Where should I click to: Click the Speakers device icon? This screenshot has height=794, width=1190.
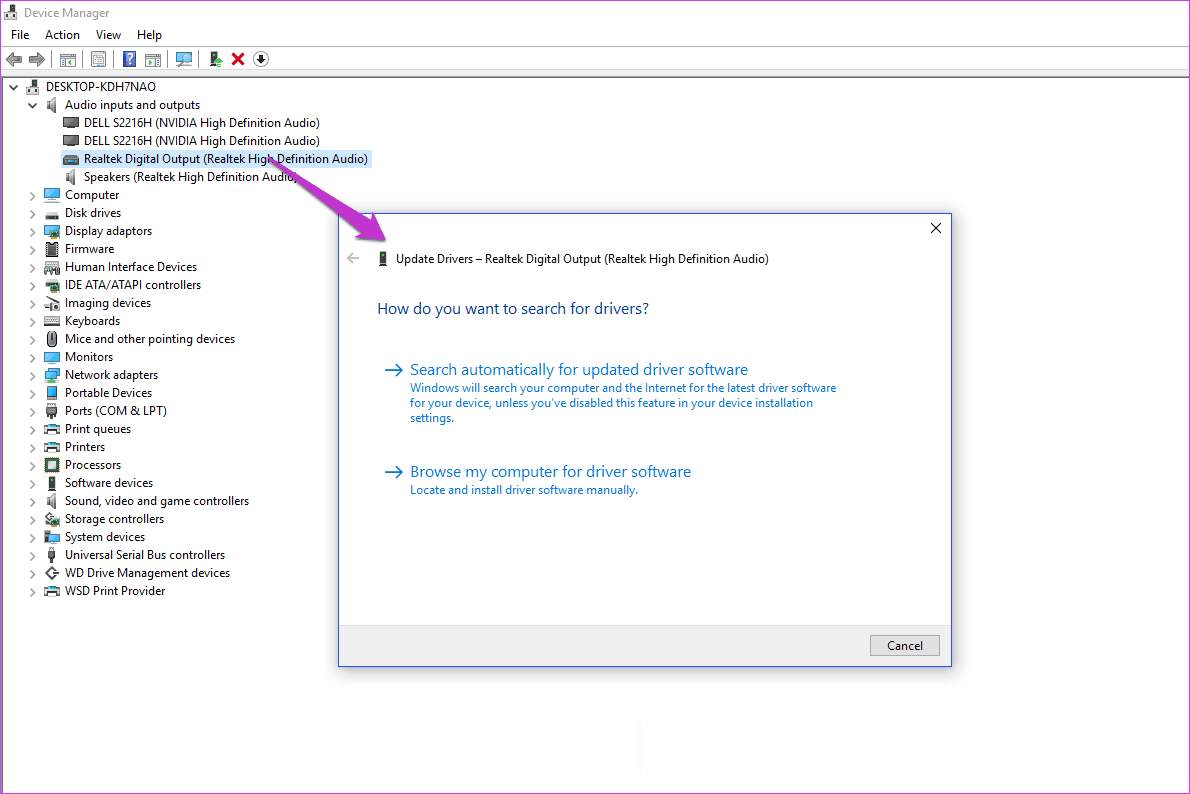tap(71, 177)
